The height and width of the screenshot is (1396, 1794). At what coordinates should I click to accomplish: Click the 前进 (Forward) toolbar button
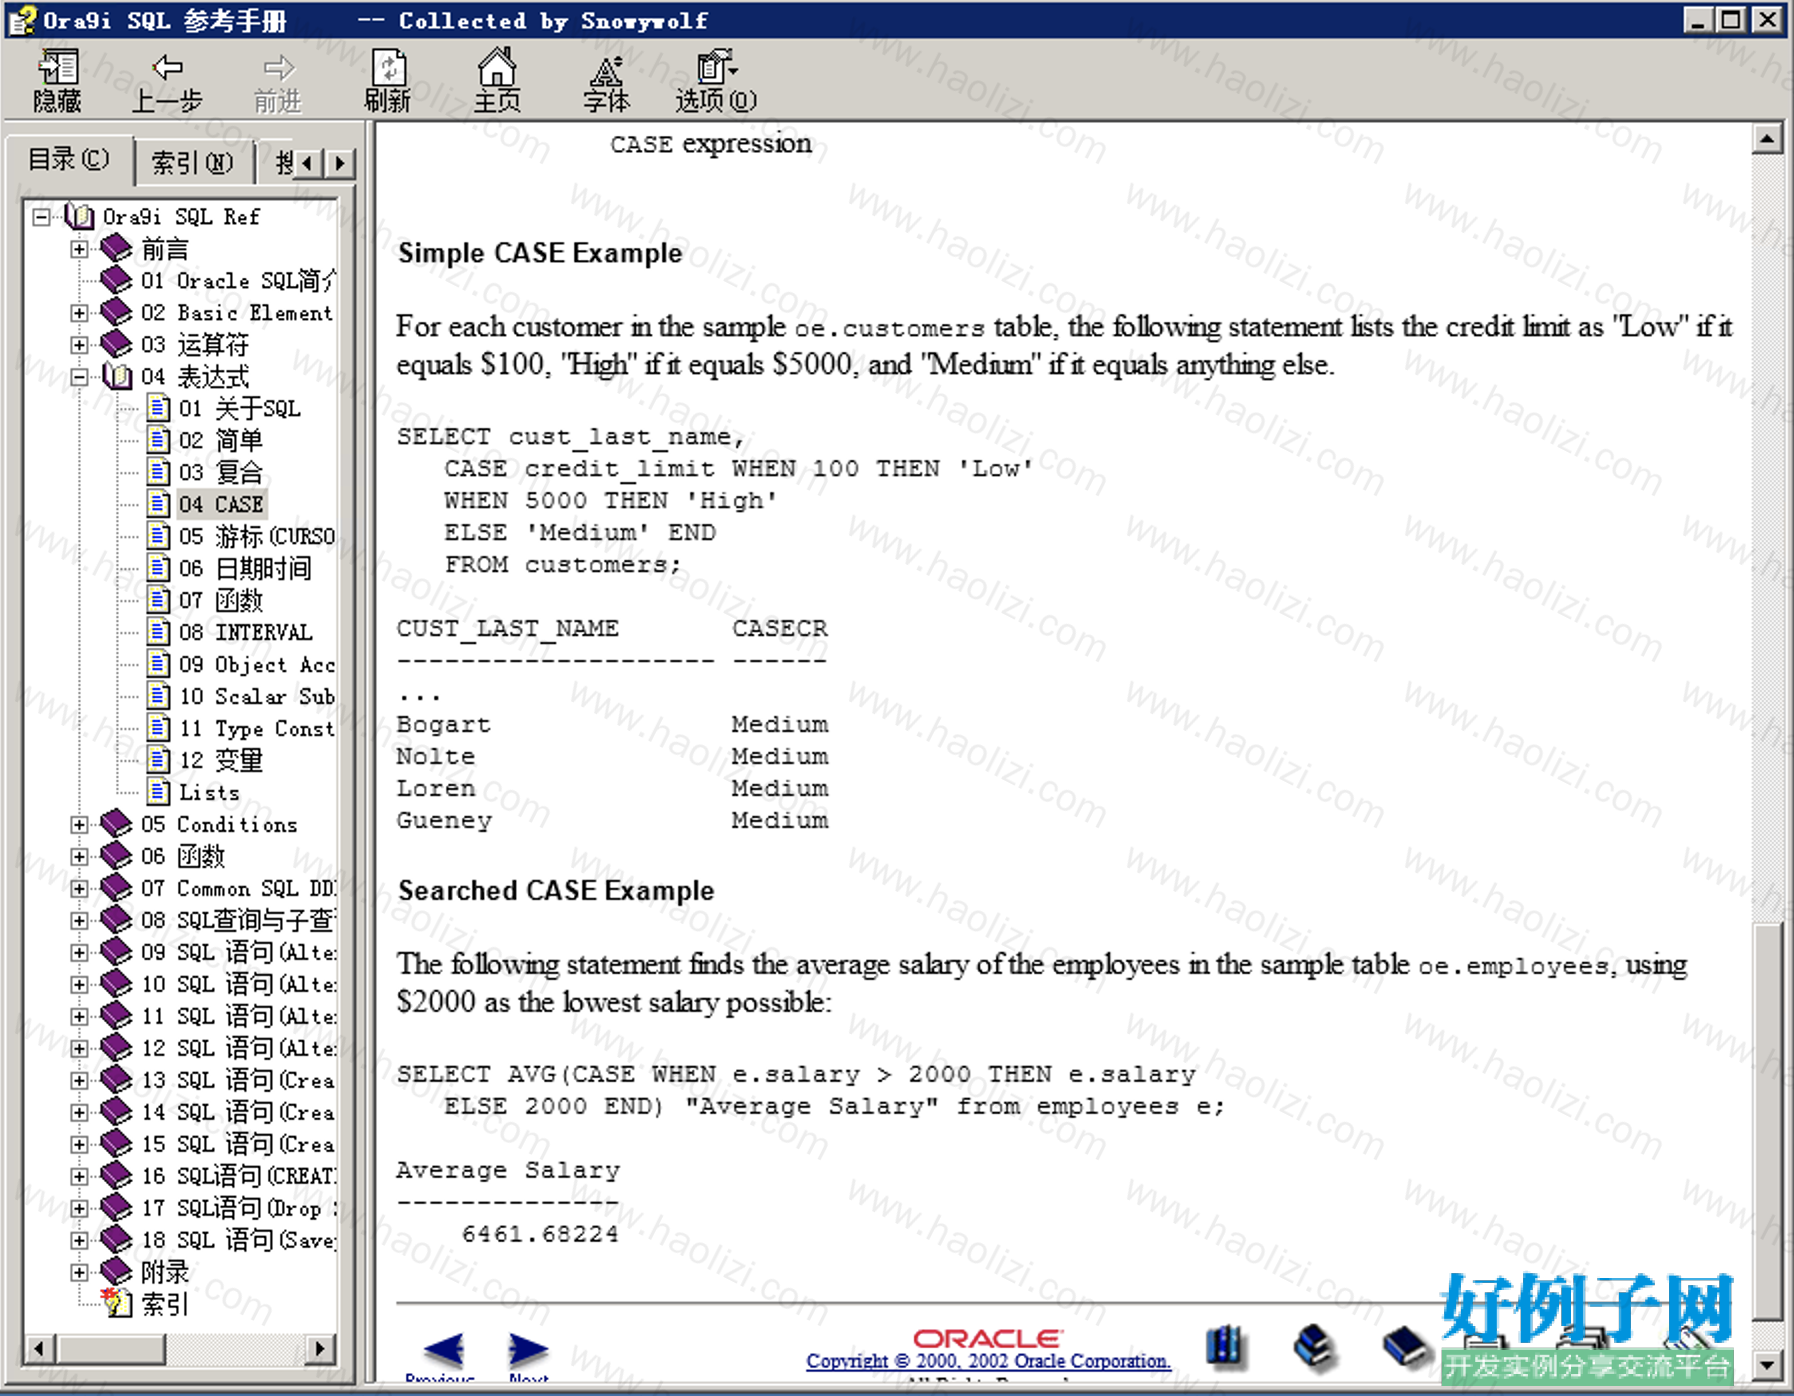[x=277, y=82]
